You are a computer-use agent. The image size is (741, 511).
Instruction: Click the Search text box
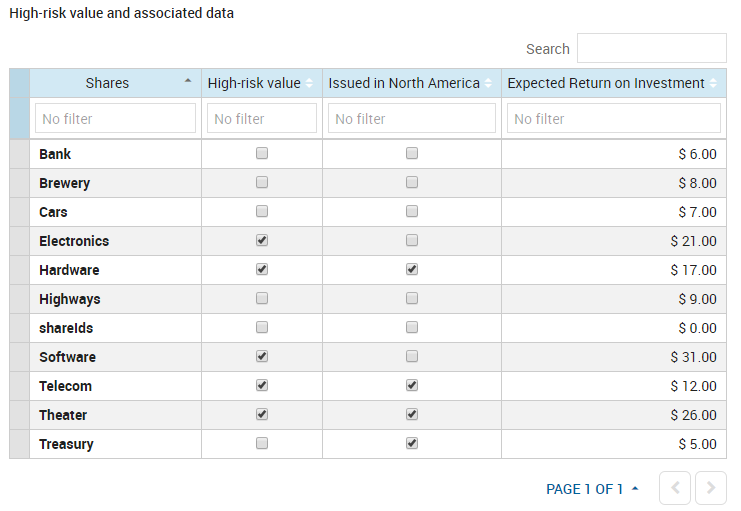pyautogui.click(x=651, y=48)
